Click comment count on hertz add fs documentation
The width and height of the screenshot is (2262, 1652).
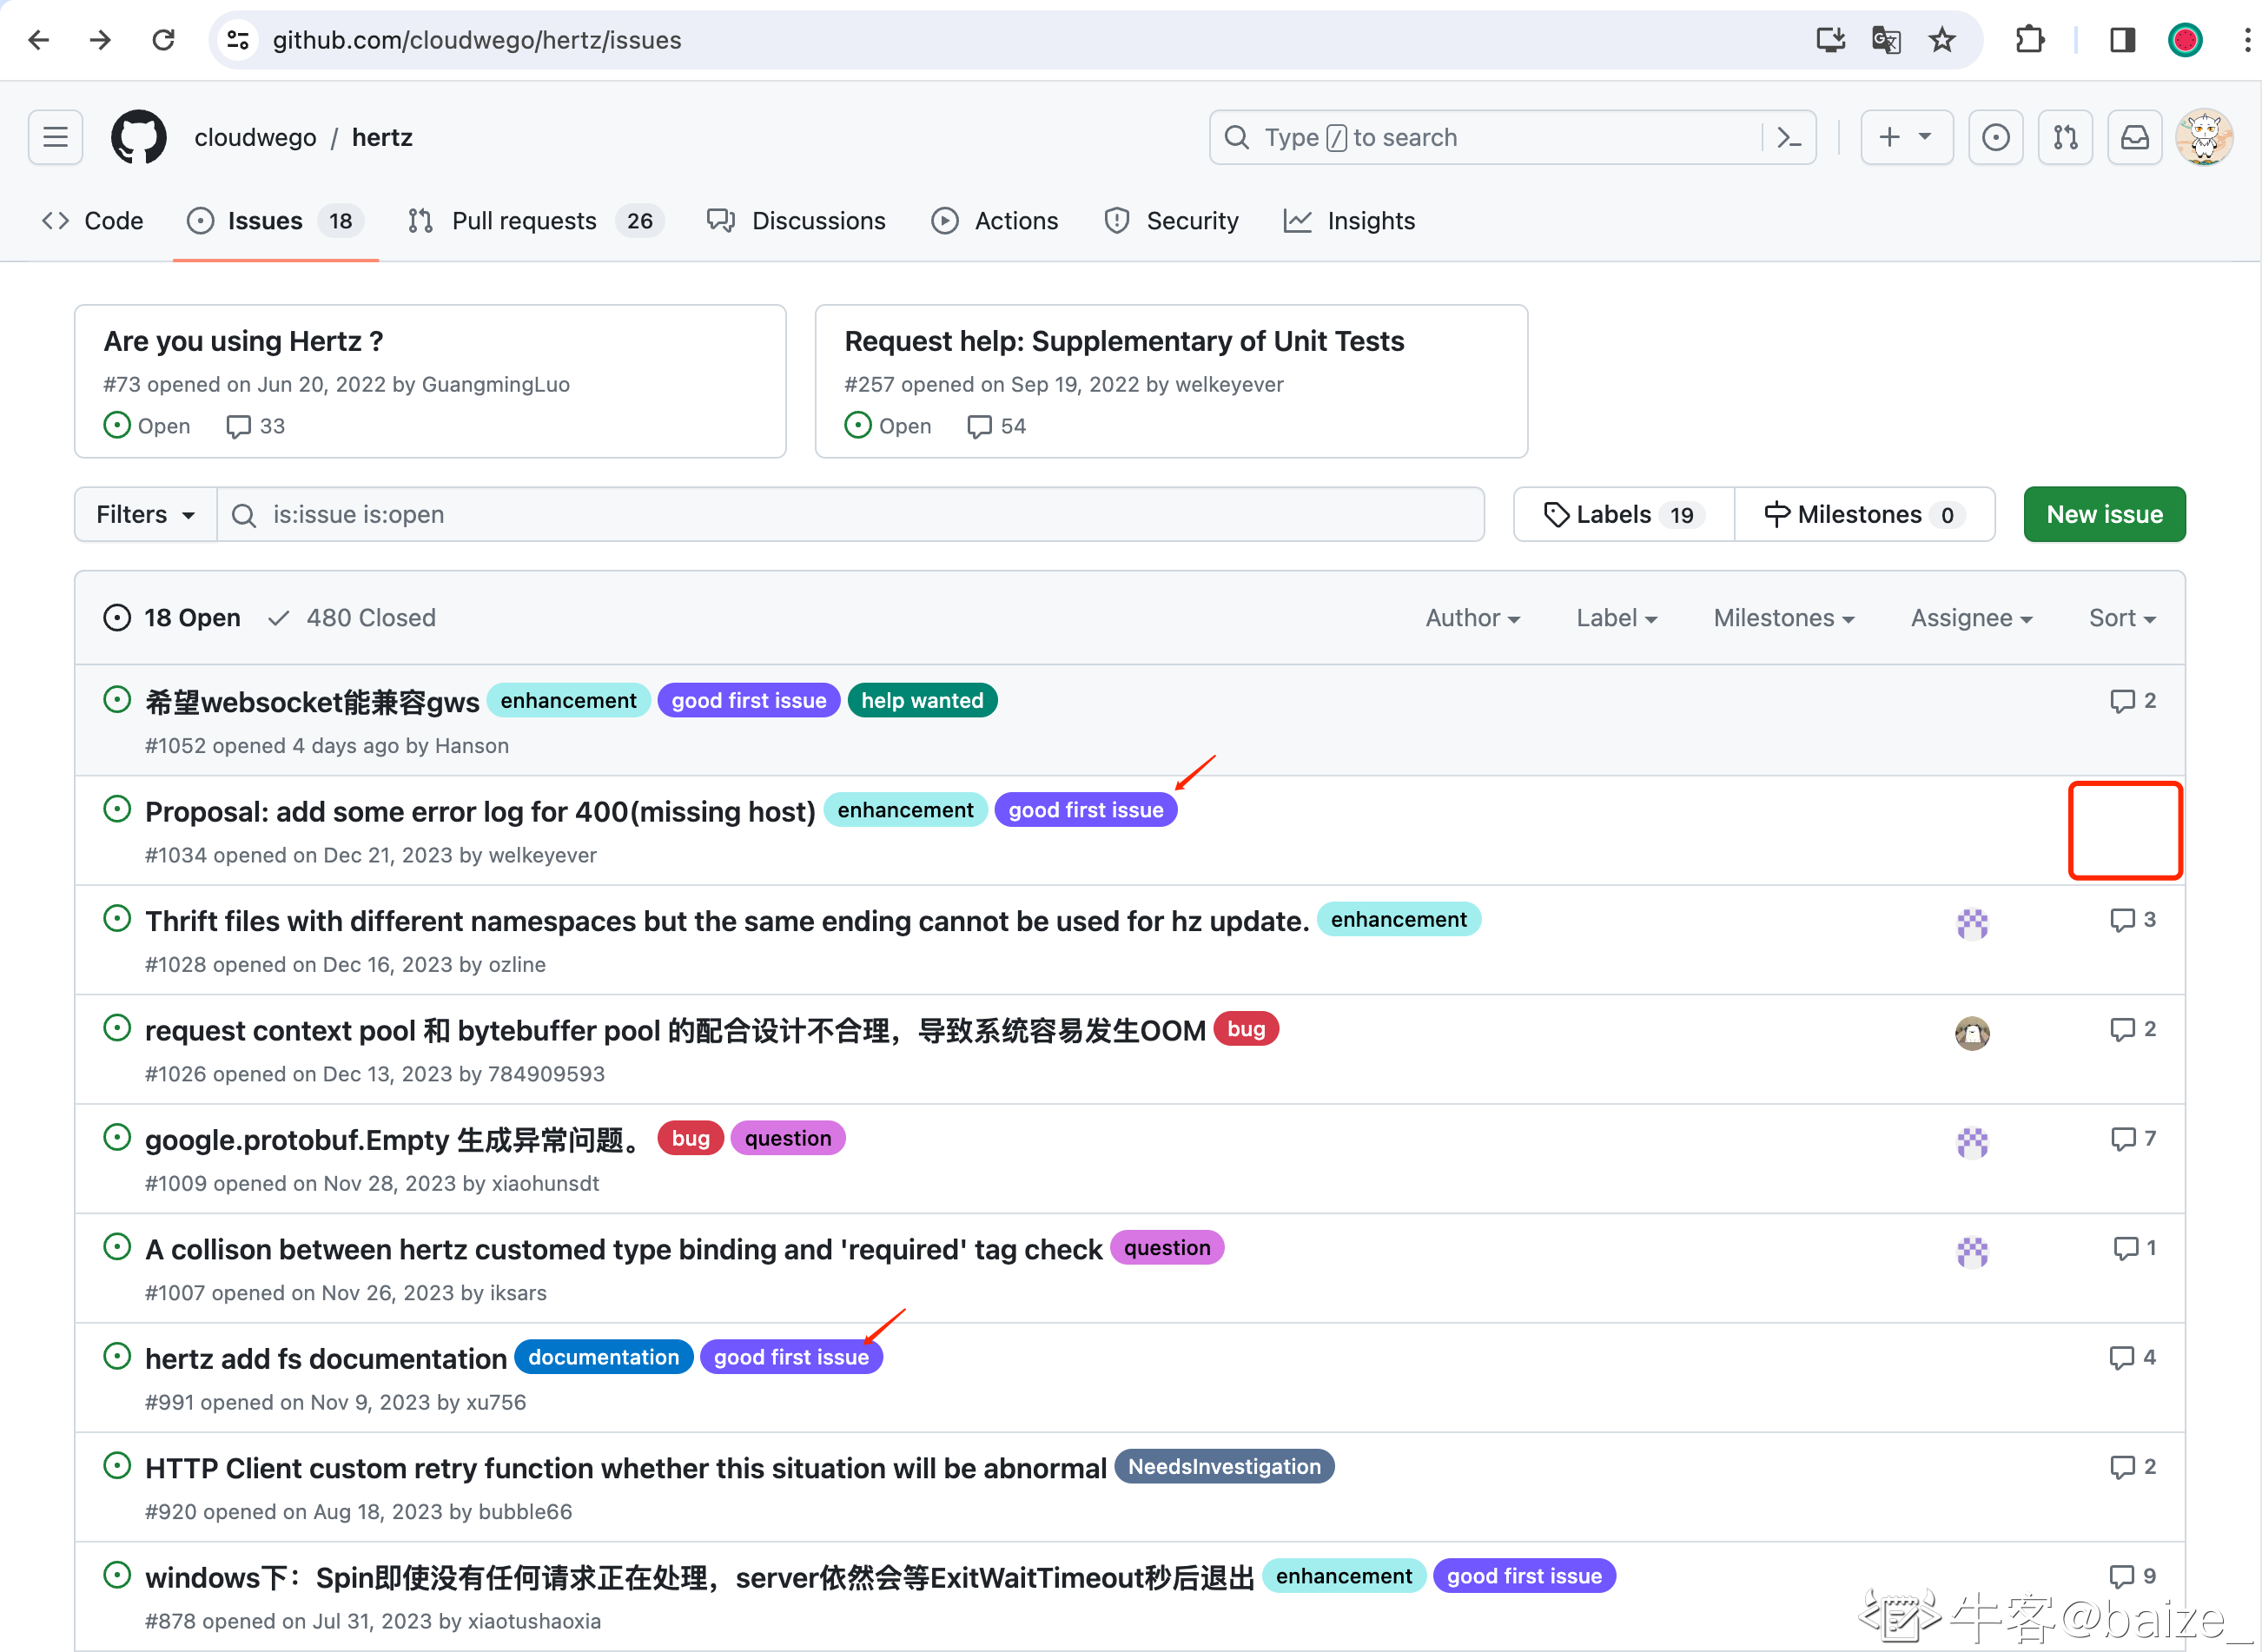tap(2132, 1358)
